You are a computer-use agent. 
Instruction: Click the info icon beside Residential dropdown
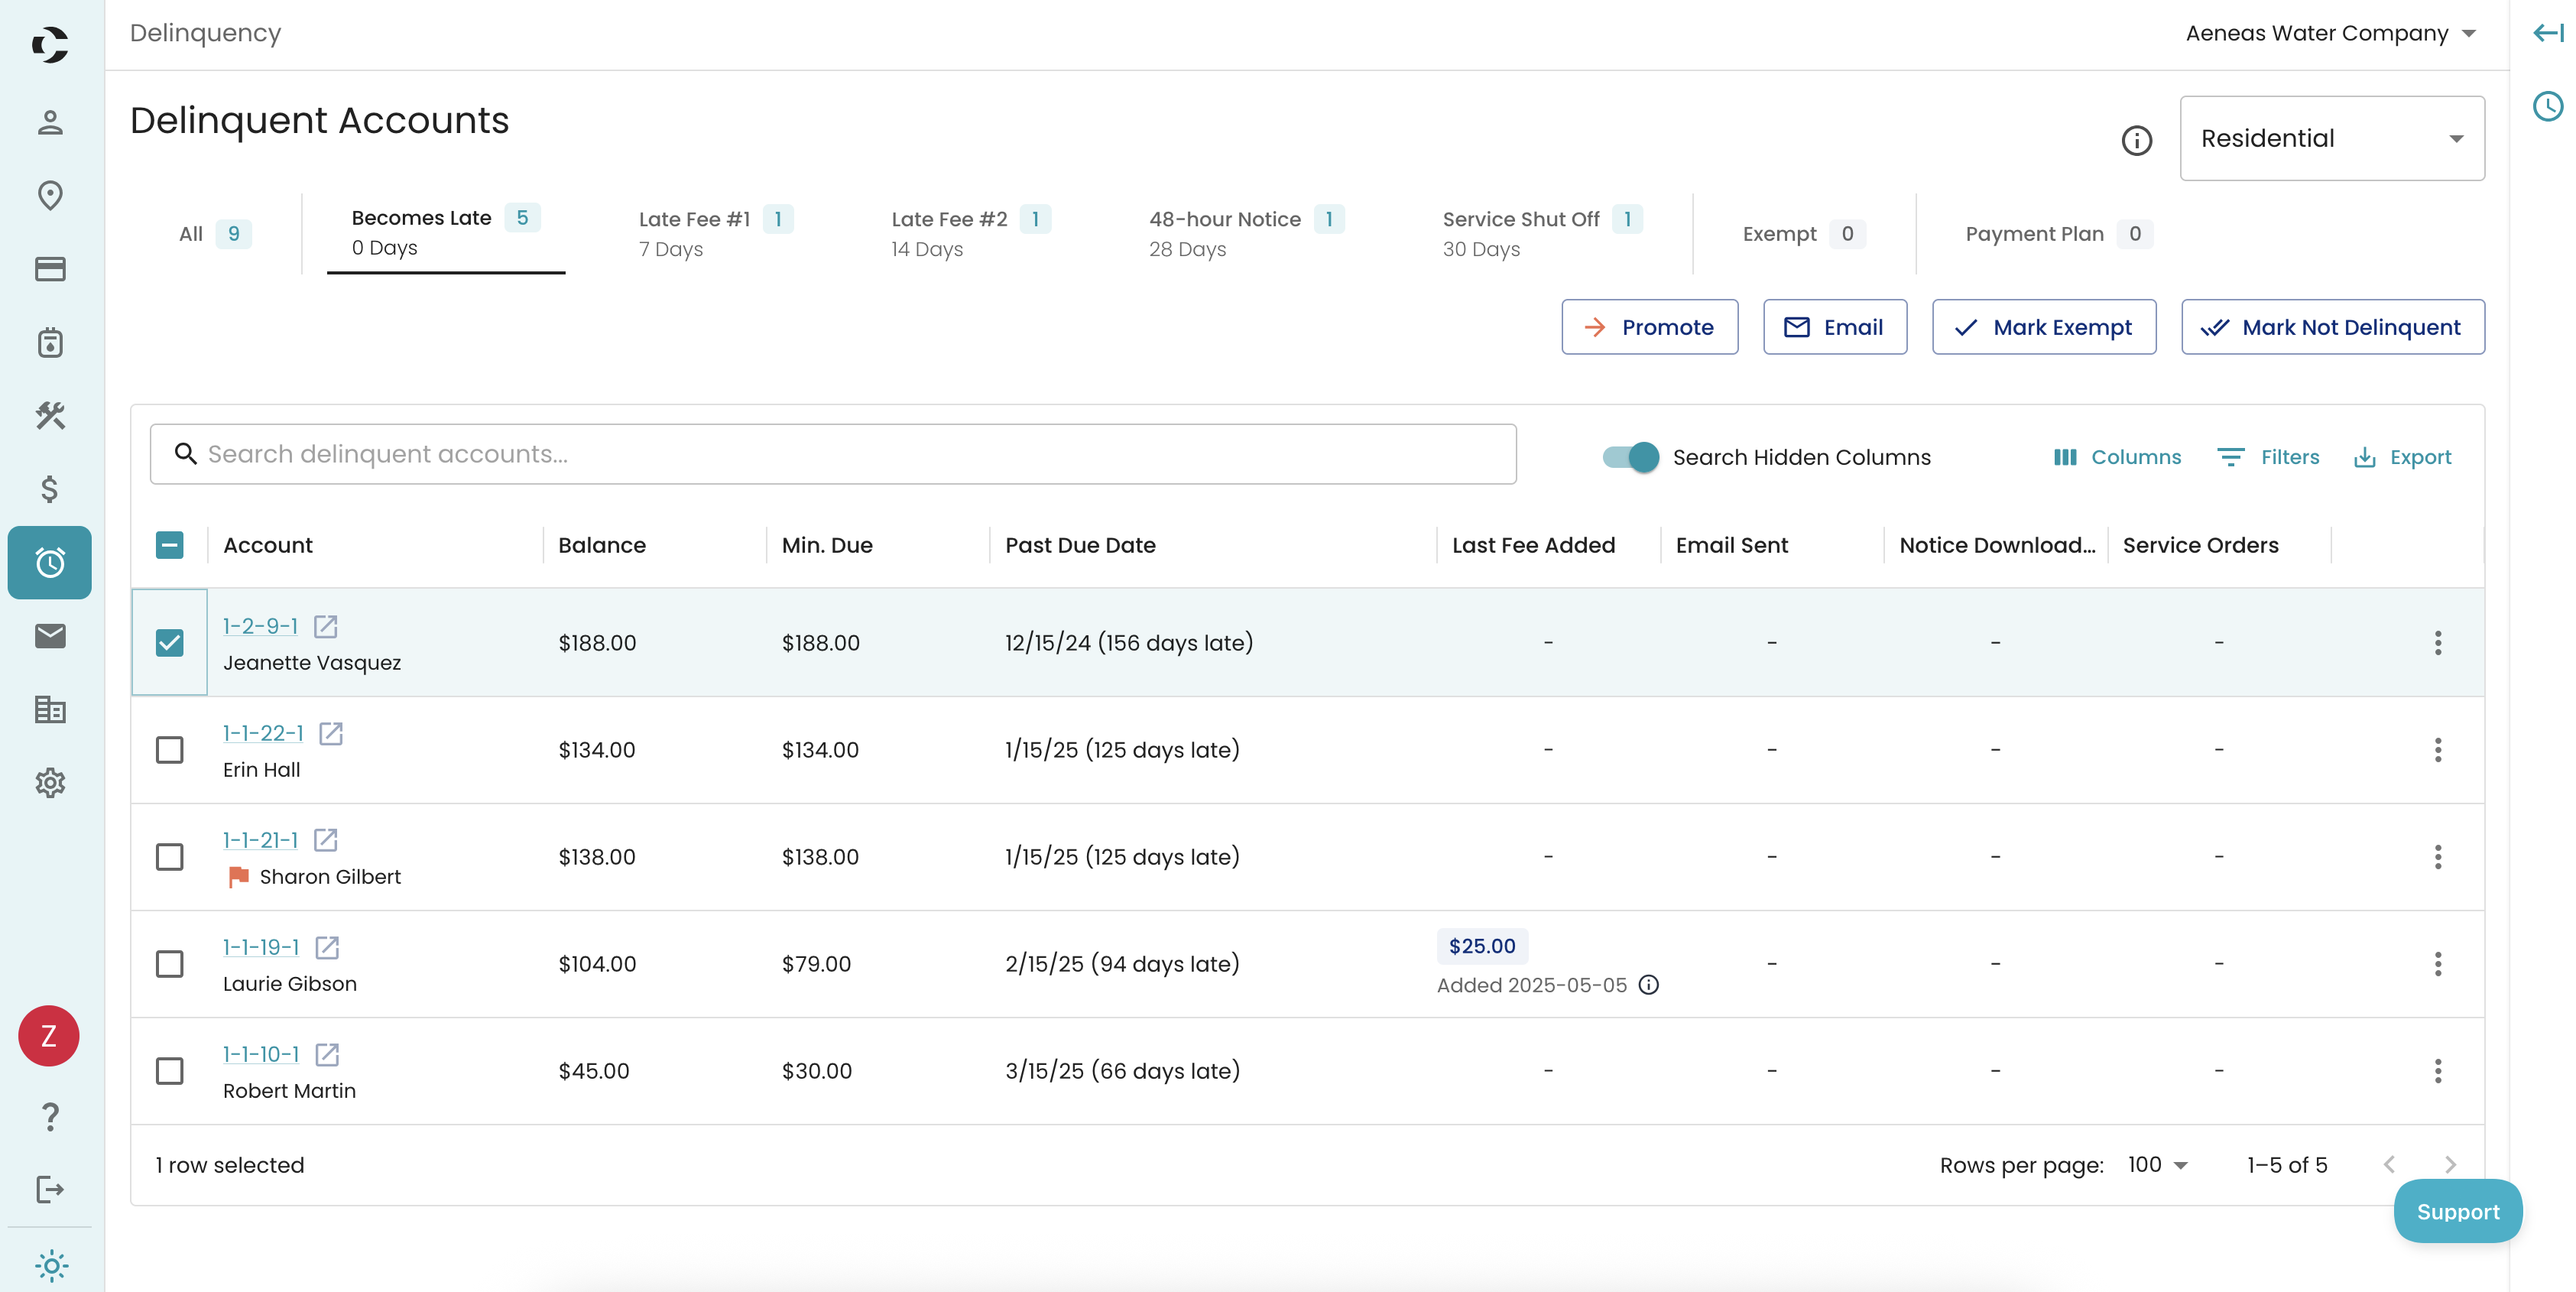2136,140
